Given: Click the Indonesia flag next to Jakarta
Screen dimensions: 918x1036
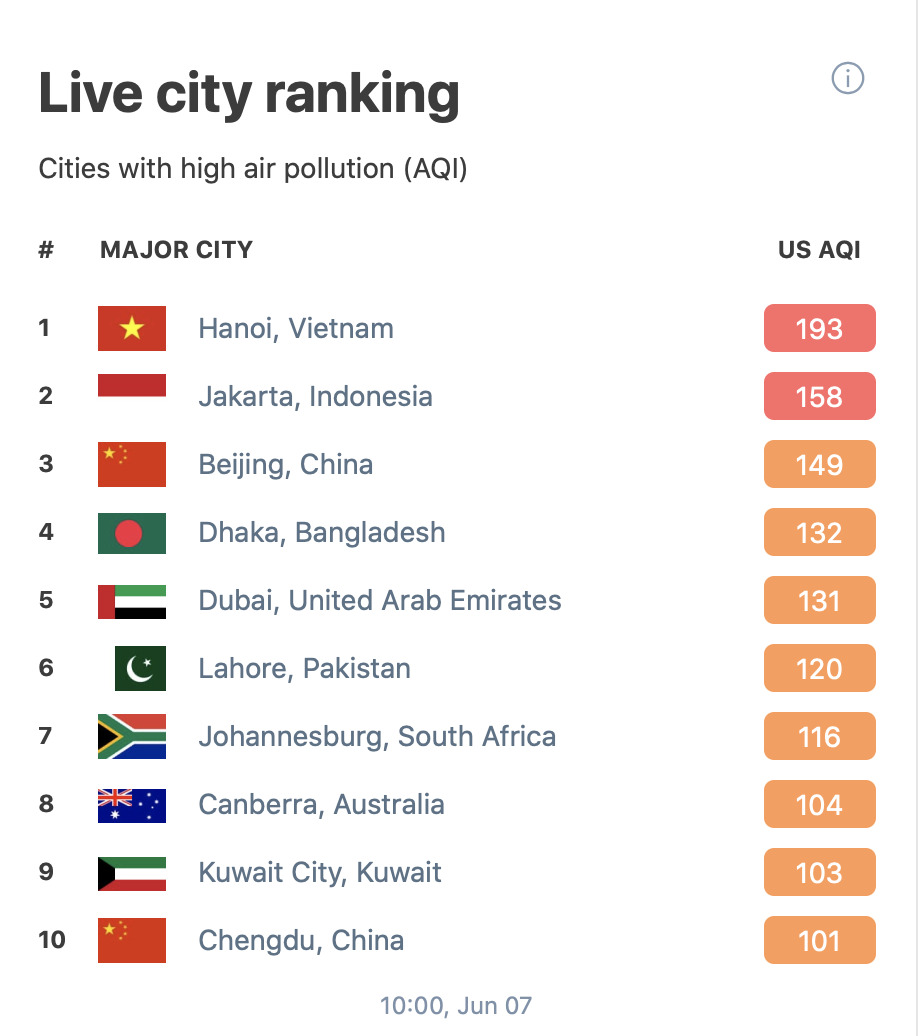Looking at the screenshot, I should tap(131, 396).
